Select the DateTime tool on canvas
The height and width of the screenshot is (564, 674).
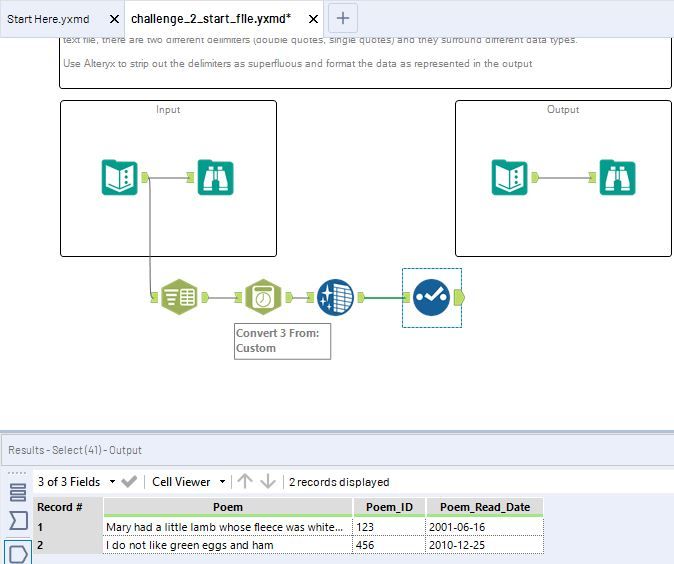[x=263, y=297]
